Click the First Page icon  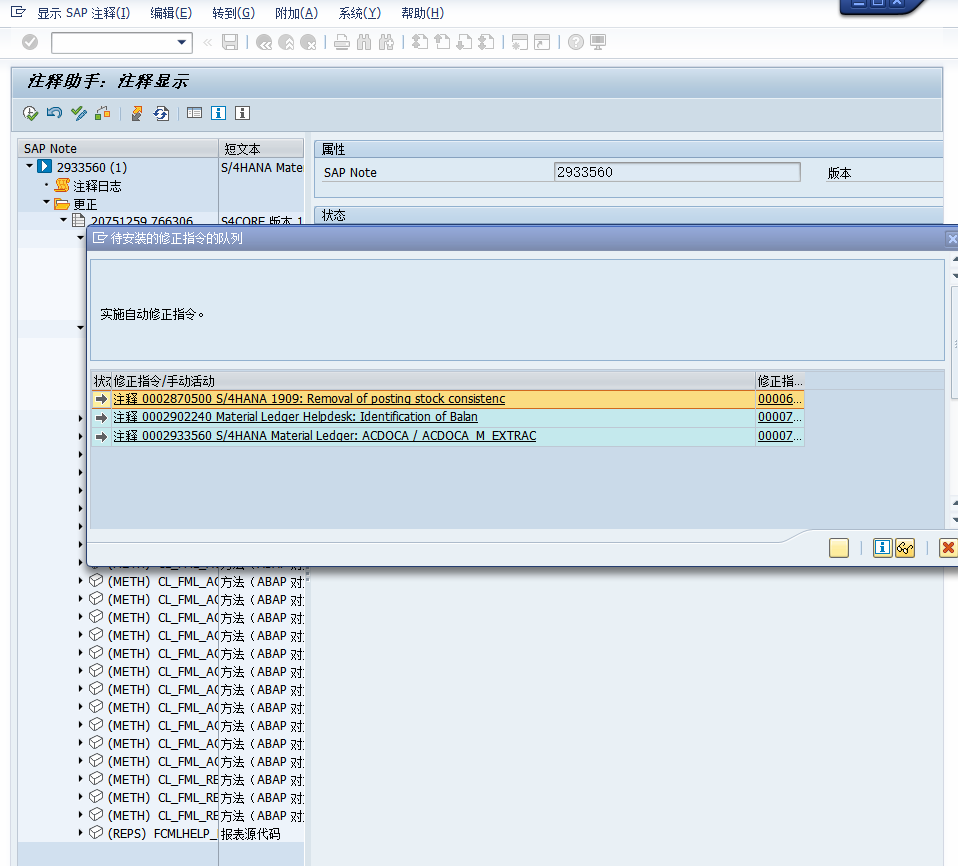coord(420,42)
